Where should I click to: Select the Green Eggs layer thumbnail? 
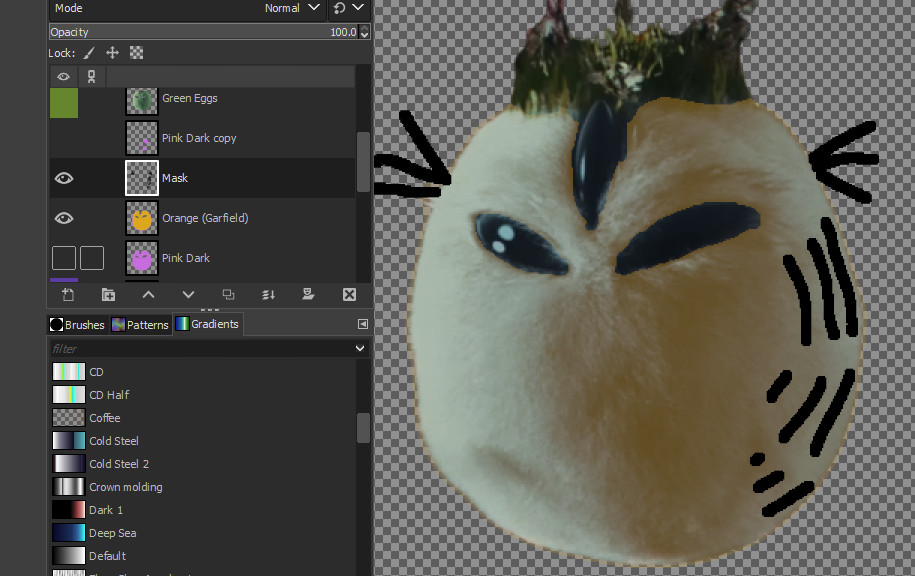point(142,100)
